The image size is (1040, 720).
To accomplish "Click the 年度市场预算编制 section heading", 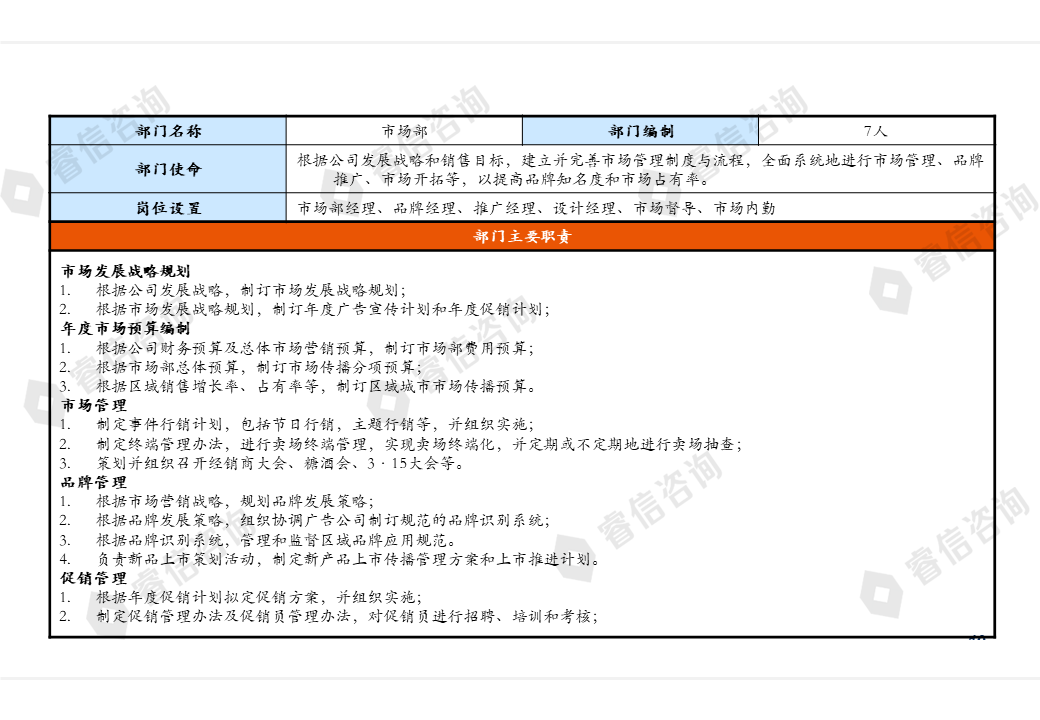I will coord(126,328).
